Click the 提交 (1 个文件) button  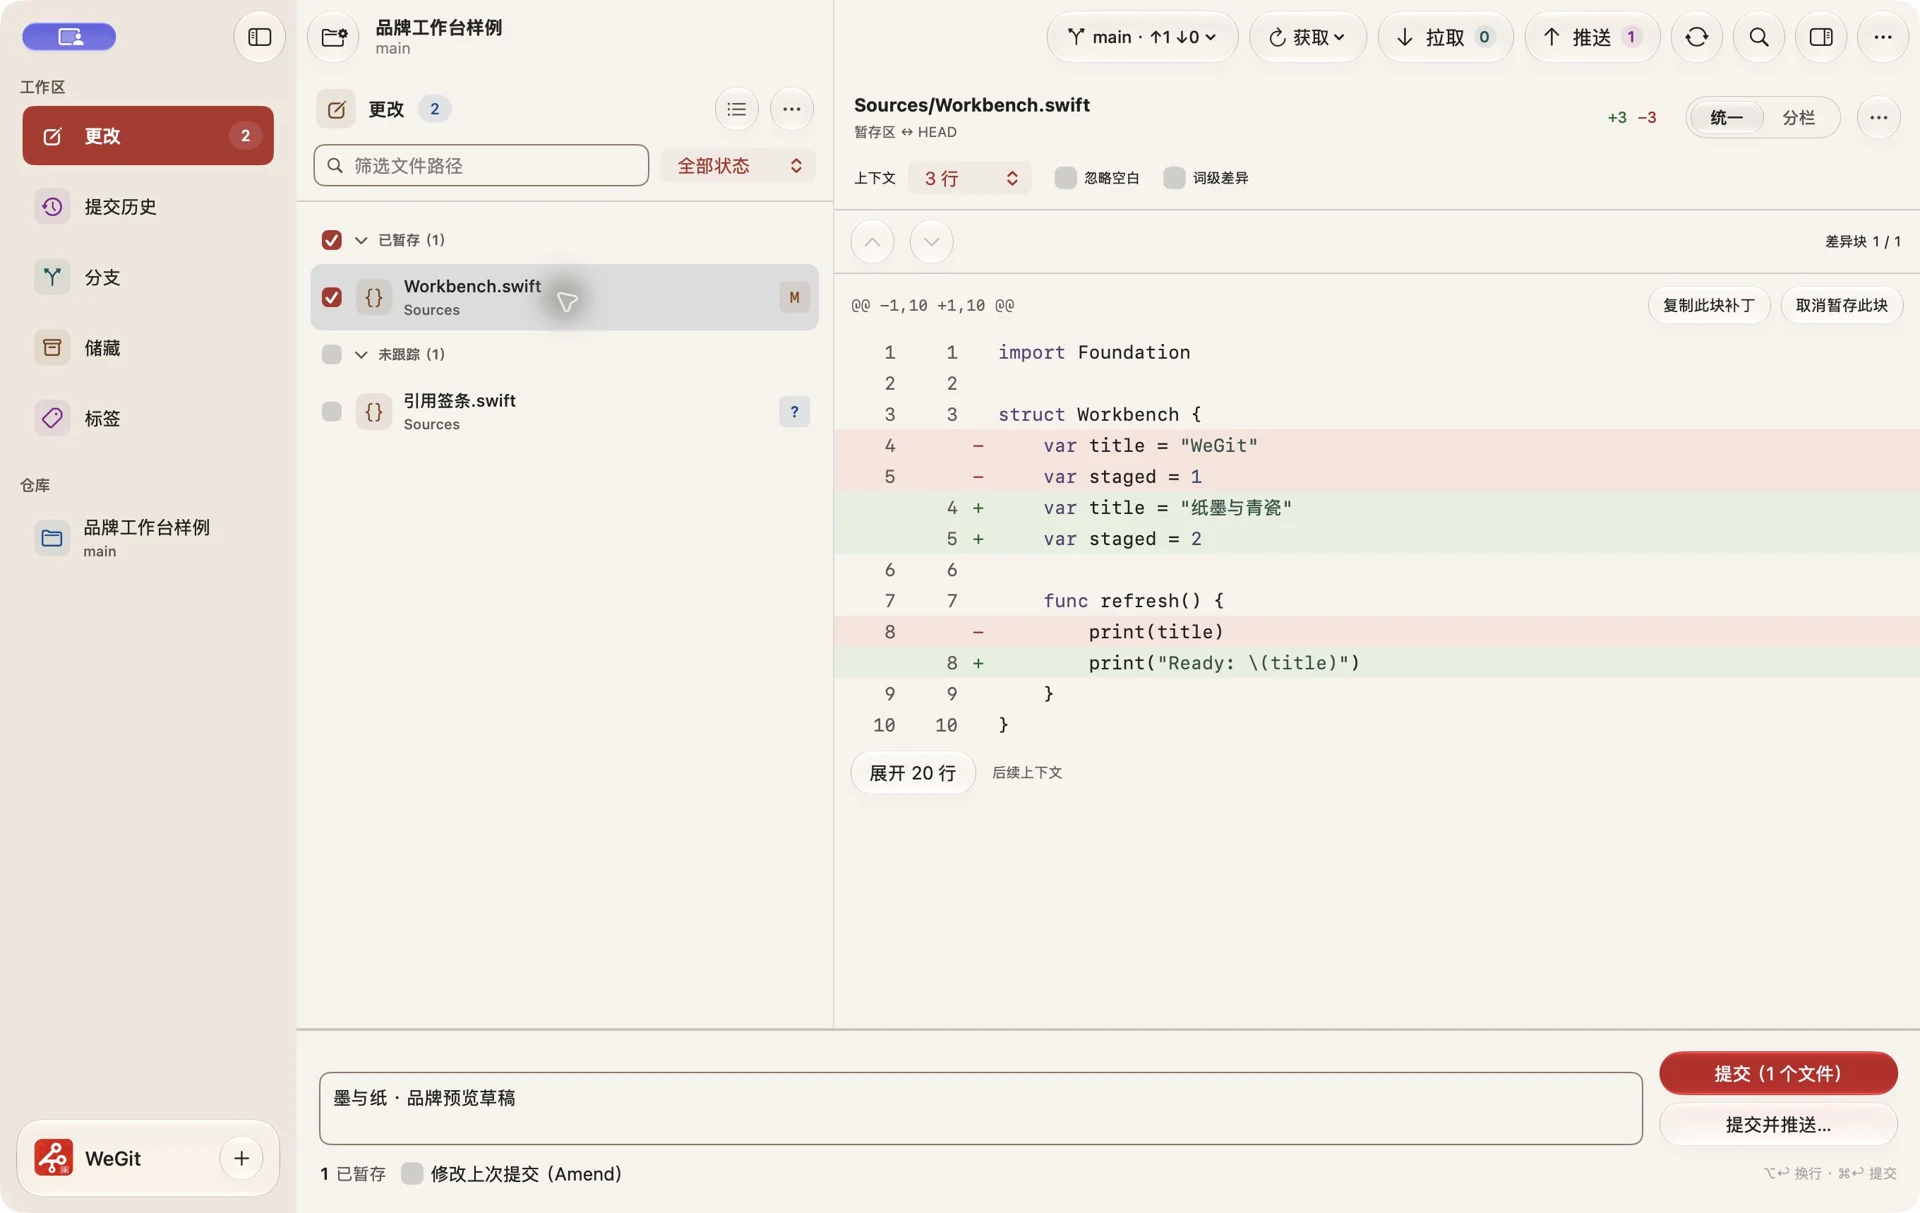1778,1073
